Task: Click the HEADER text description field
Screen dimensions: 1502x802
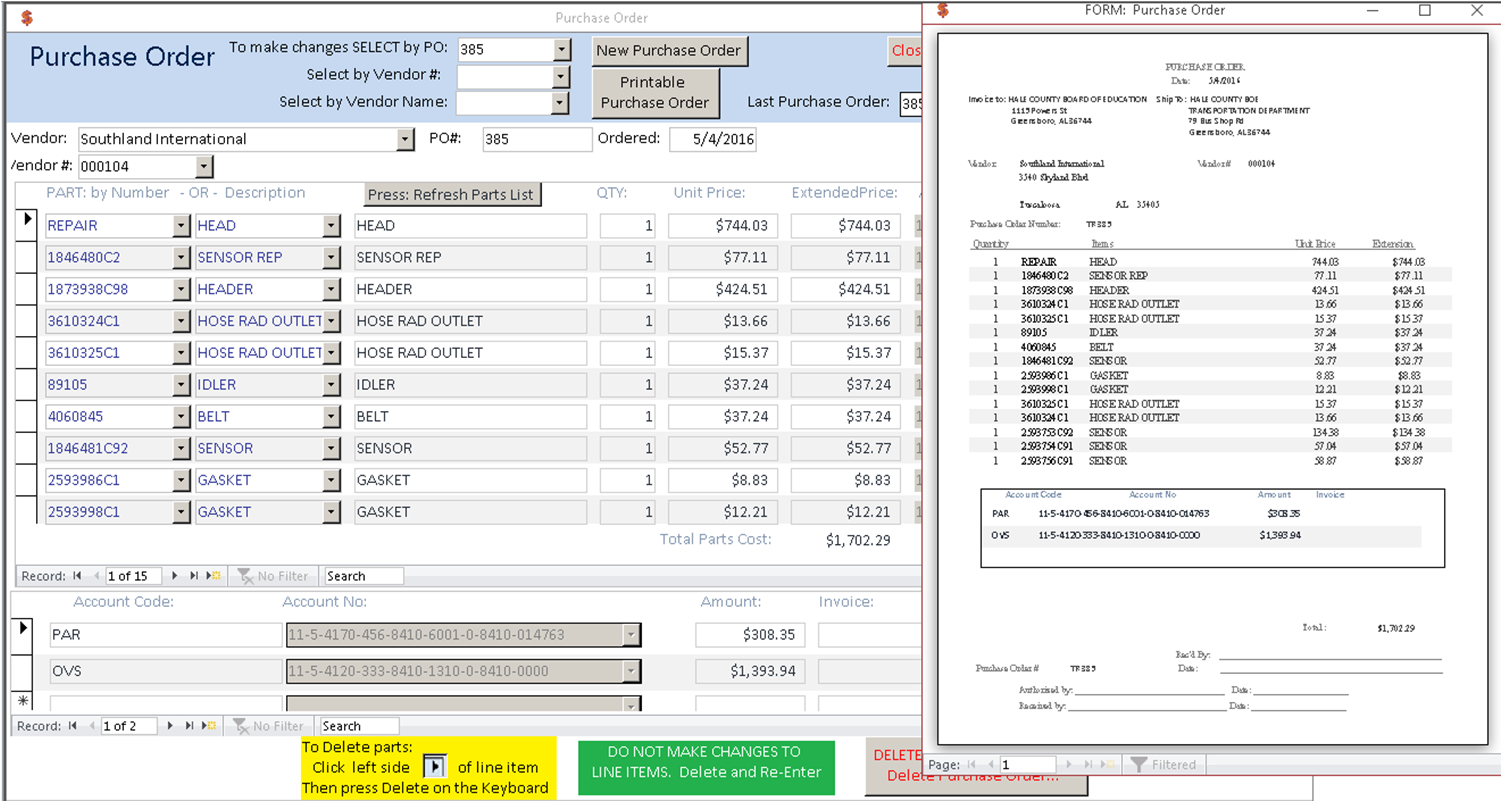Action: (x=470, y=290)
